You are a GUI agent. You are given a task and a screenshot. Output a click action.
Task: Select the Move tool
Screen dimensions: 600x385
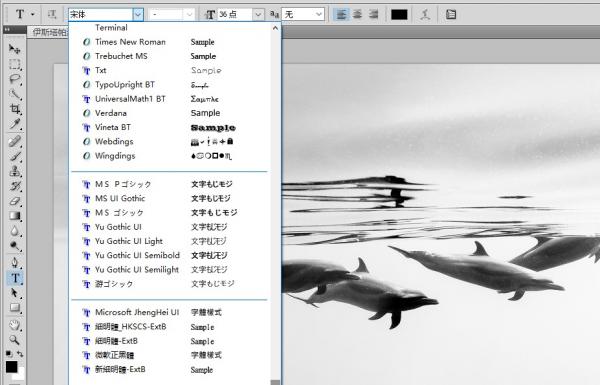(15, 49)
